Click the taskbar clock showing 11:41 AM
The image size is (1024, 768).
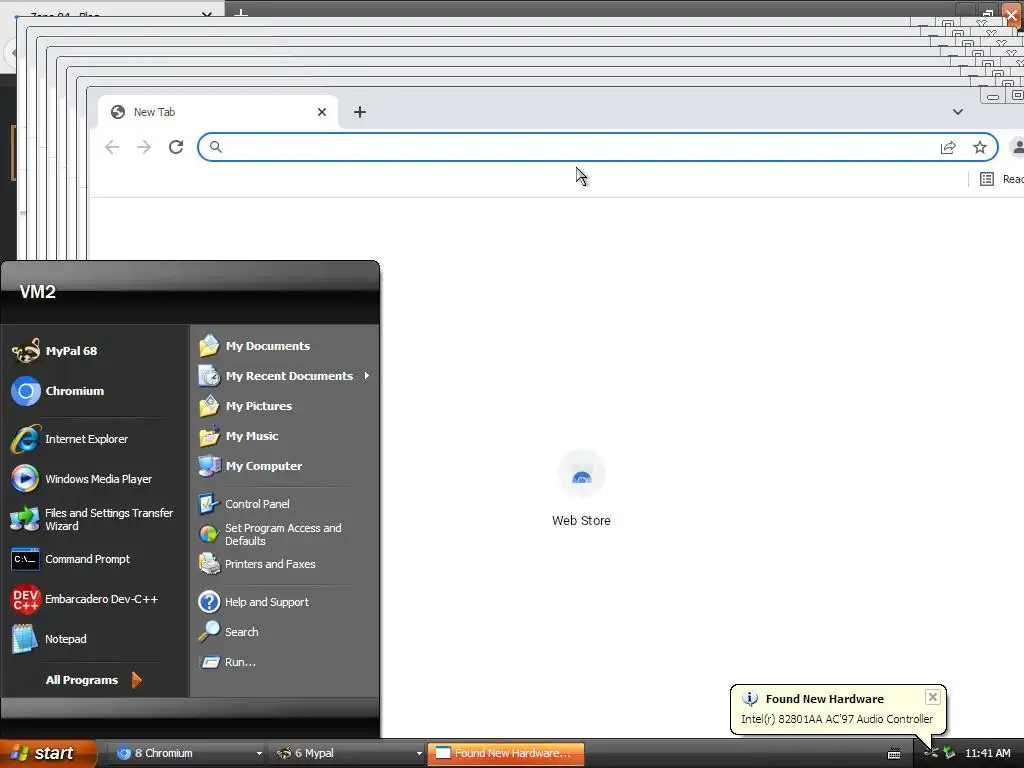(987, 753)
